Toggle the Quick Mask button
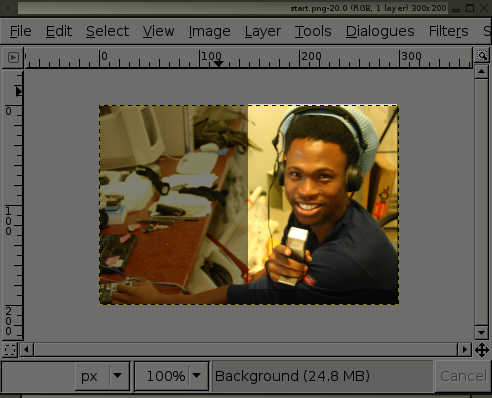This screenshot has width=492, height=398. pyautogui.click(x=10, y=350)
